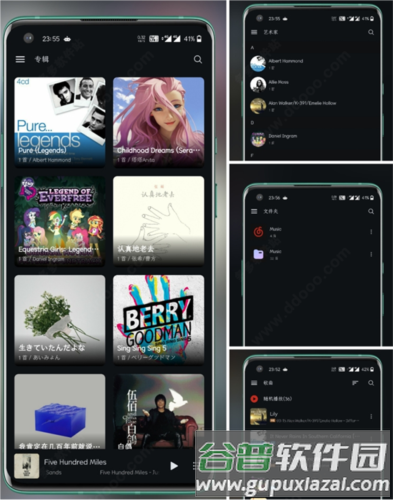The width and height of the screenshot is (393, 500).
Task: Tap search icon on albums screen
Action: tap(198, 59)
